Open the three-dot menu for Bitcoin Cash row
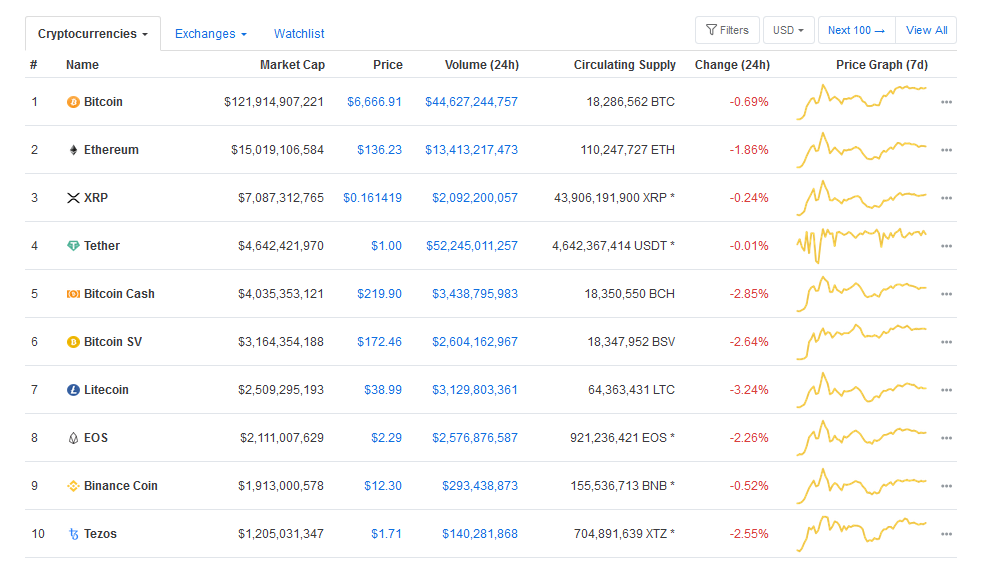The image size is (983, 561). click(x=946, y=294)
